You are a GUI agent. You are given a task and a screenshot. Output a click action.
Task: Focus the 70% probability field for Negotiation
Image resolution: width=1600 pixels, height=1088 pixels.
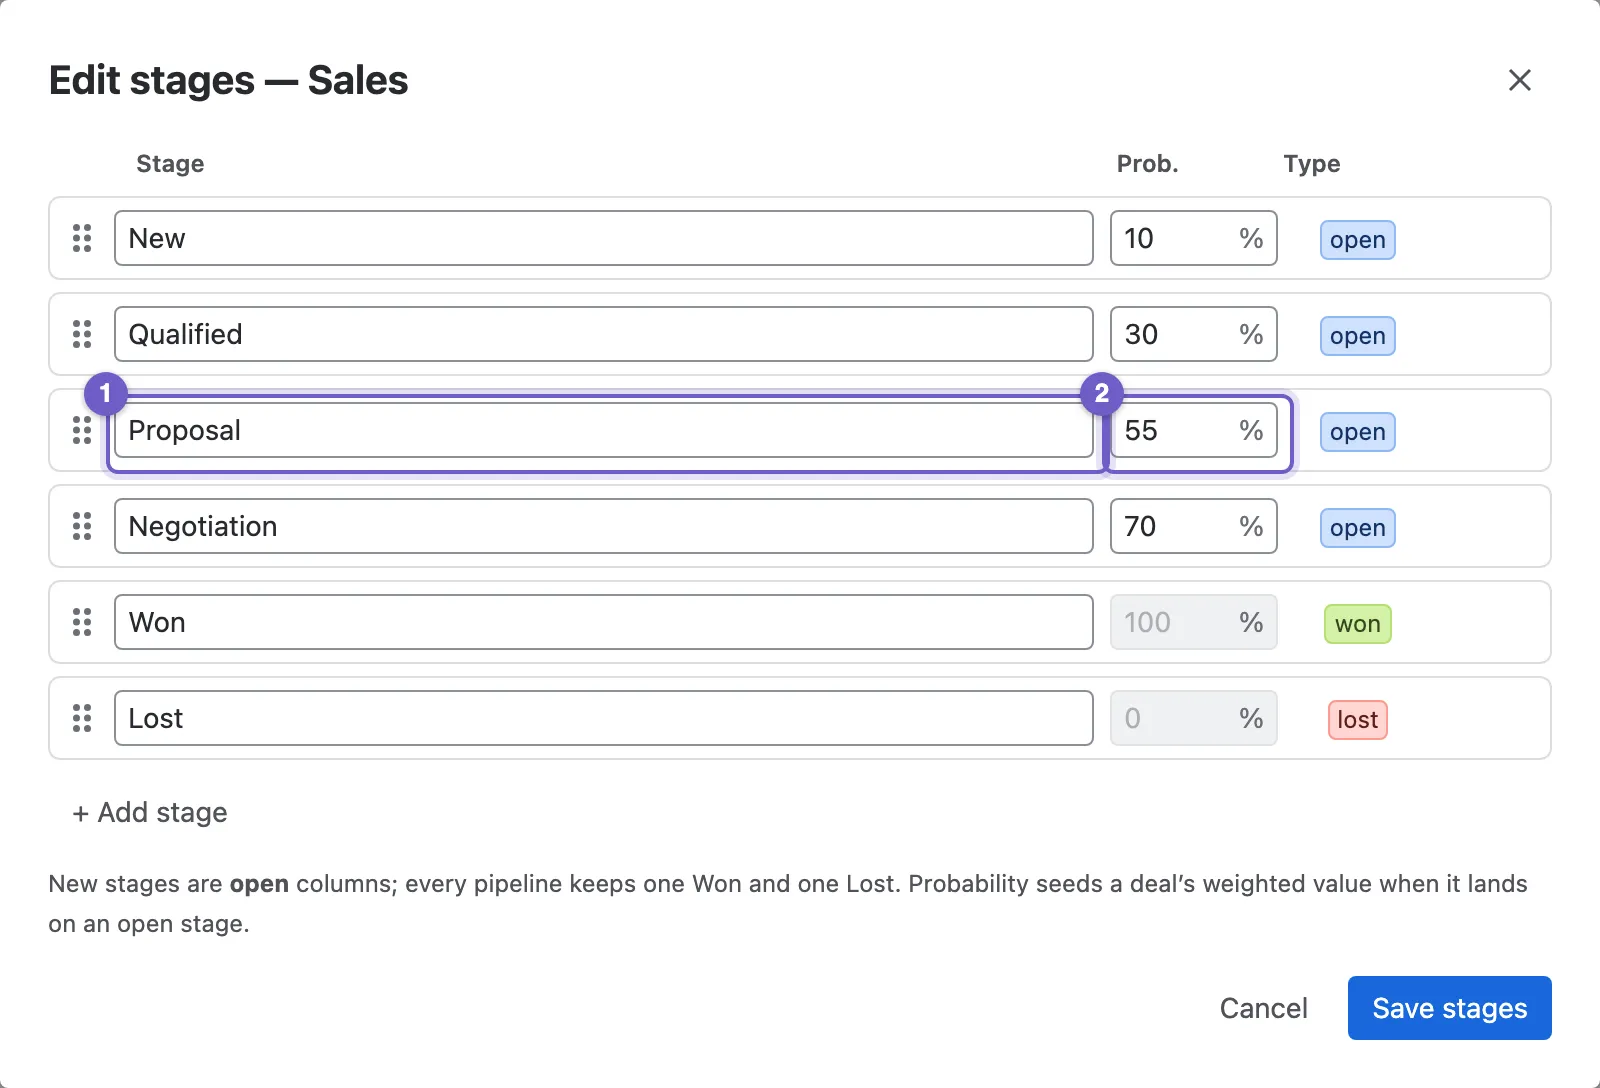1193,526
